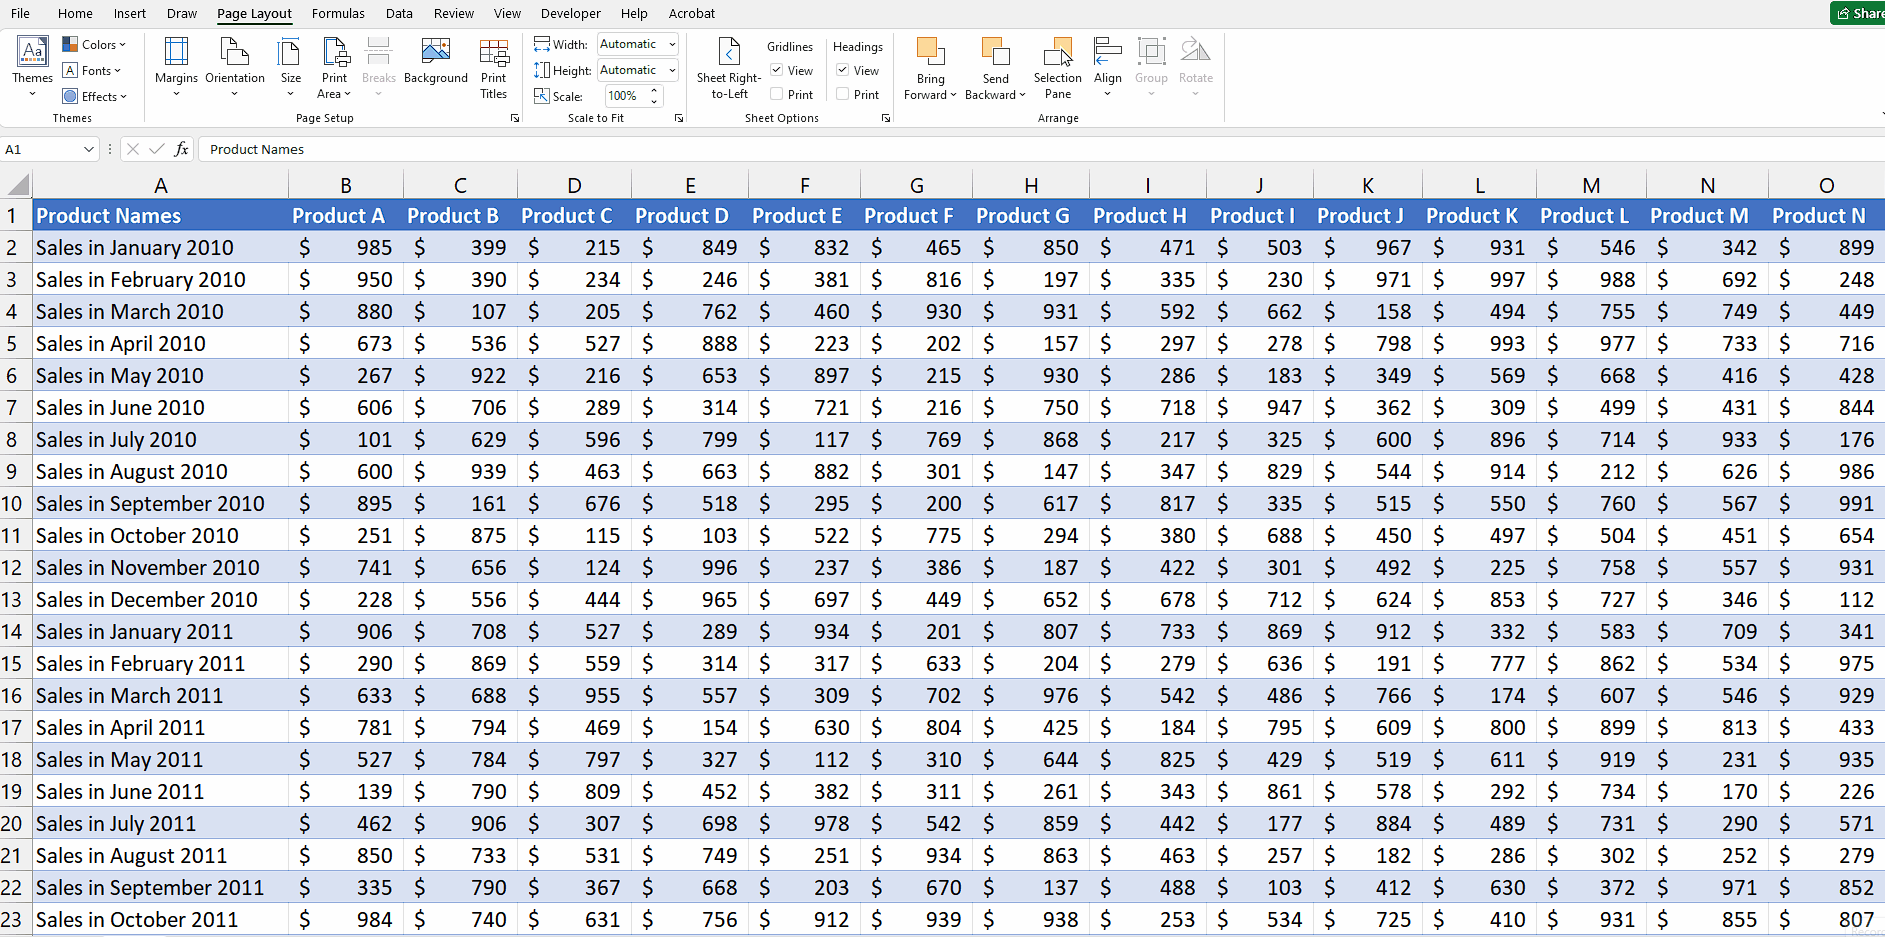The image size is (1885, 937).
Task: Disable Headings View checkbox
Action: pos(843,70)
